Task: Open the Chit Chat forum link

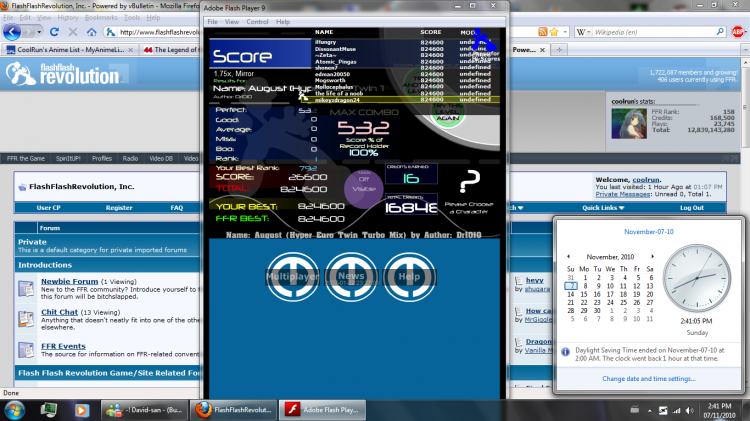Action: pyautogui.click(x=59, y=312)
